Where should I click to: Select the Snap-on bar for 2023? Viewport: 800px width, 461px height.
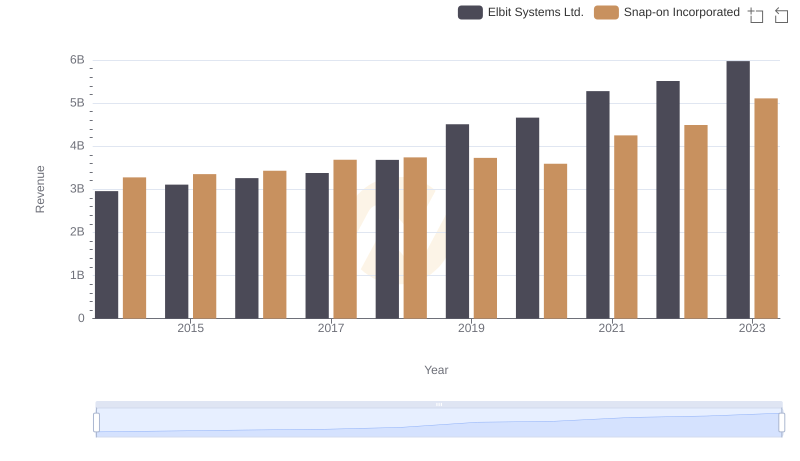tap(766, 209)
